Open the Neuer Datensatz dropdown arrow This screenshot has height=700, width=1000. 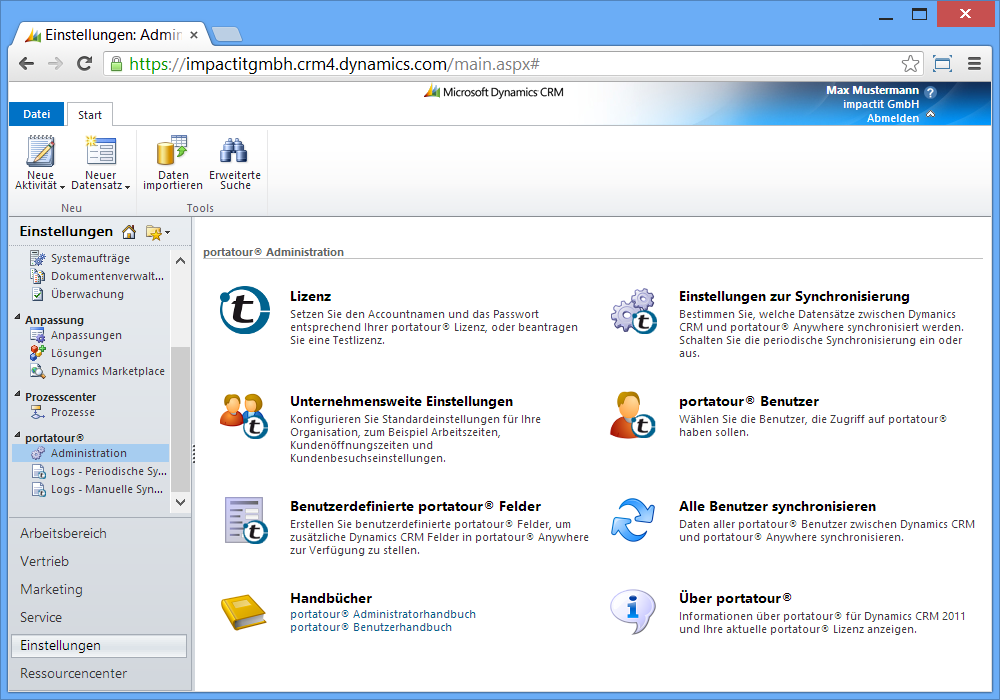[x=128, y=187]
